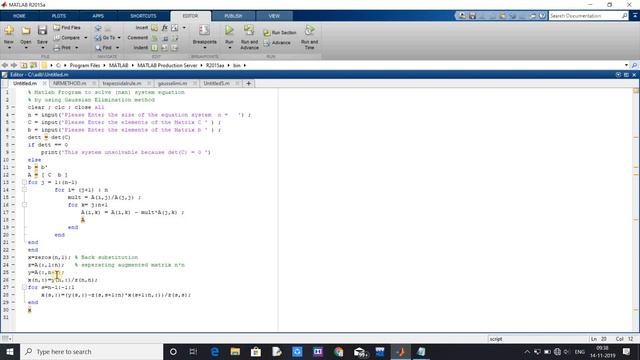Expand the Breakpoints dropdown arrow
The image size is (640, 360).
point(204,48)
